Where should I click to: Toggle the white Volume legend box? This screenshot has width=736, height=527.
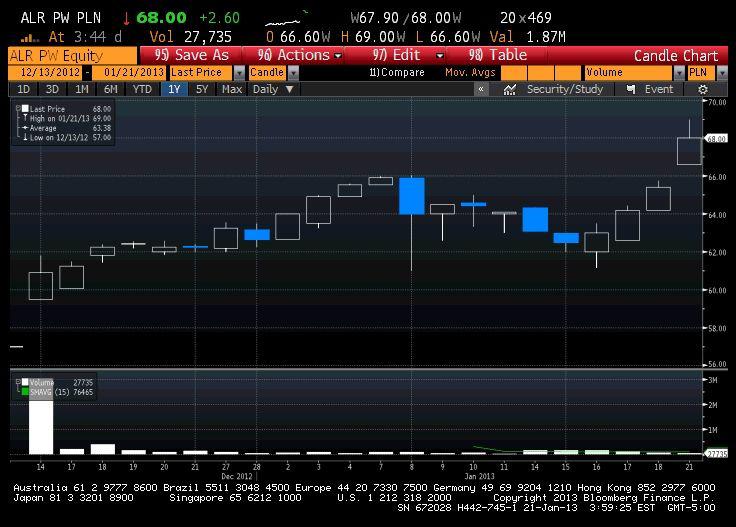click(25, 382)
